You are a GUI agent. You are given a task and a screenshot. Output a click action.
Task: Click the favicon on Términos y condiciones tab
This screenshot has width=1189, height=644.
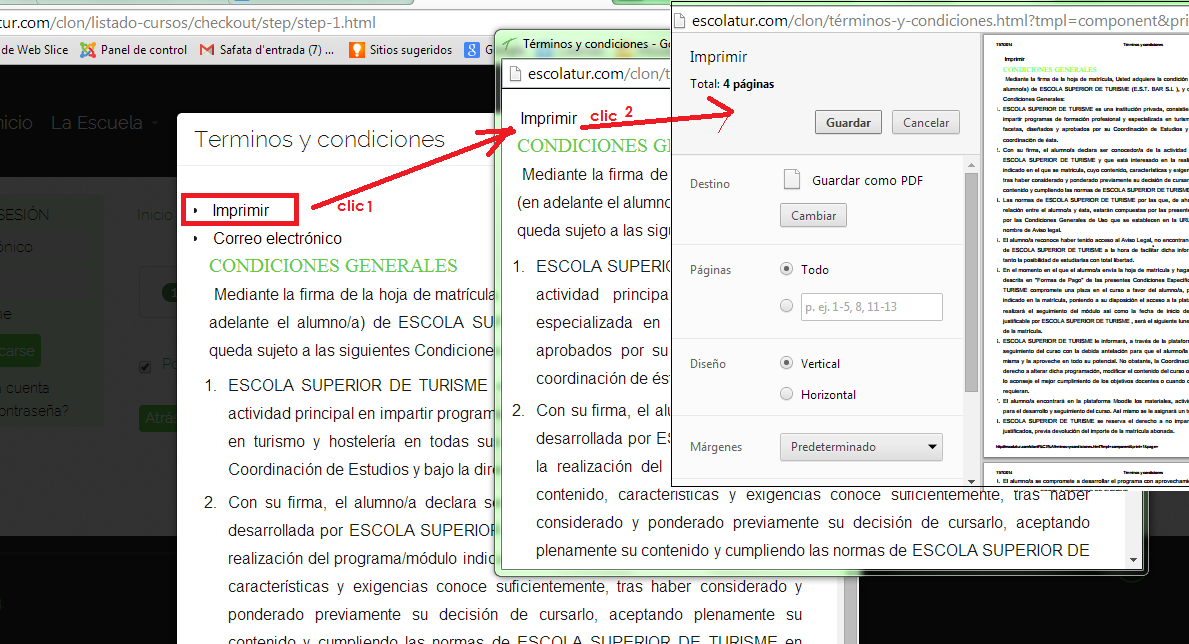point(510,44)
